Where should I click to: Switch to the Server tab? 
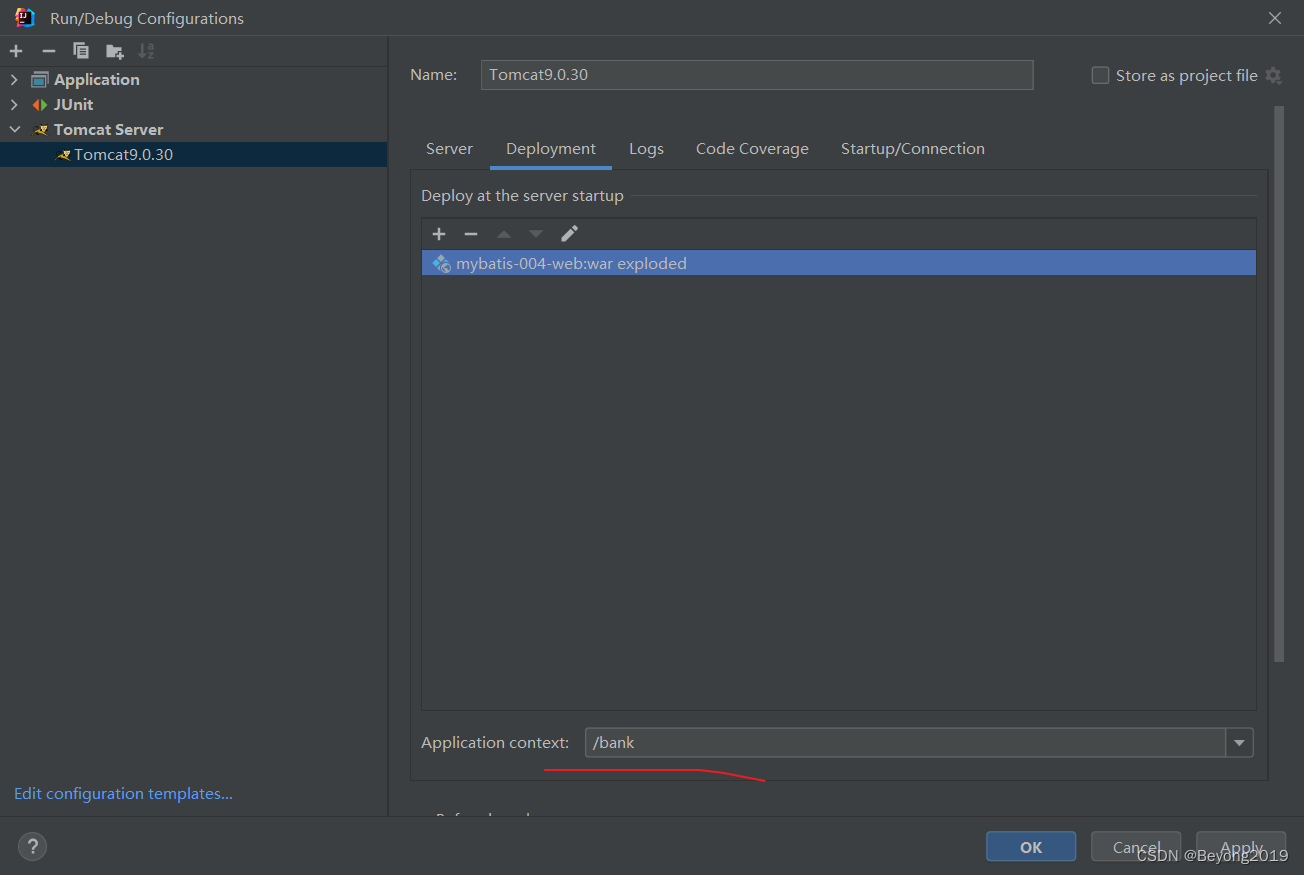449,149
